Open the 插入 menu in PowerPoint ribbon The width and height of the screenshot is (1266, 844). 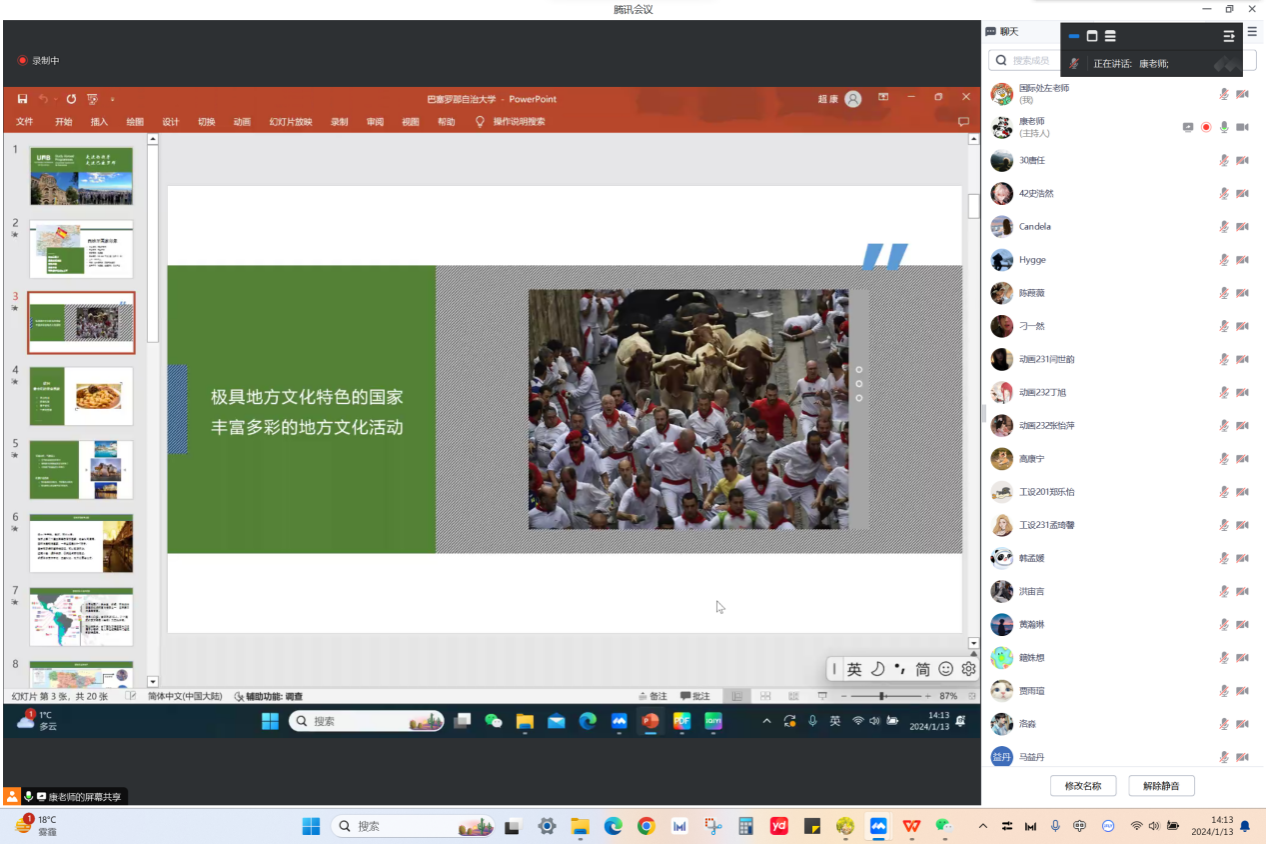click(99, 122)
